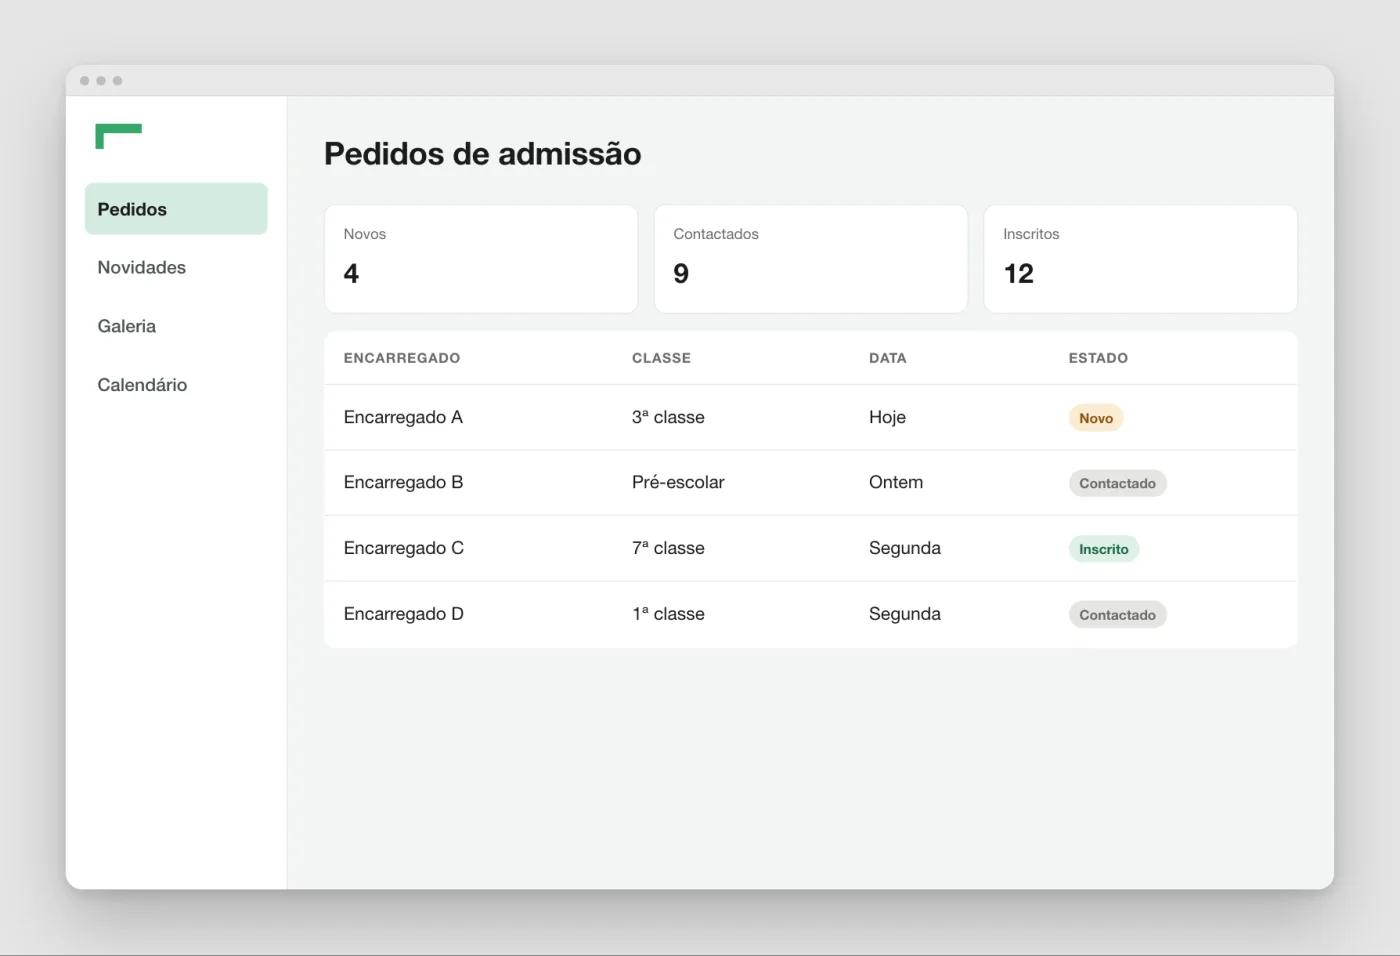Image resolution: width=1400 pixels, height=956 pixels.
Task: Click Encarregado D's Contactado badge
Action: coord(1117,615)
